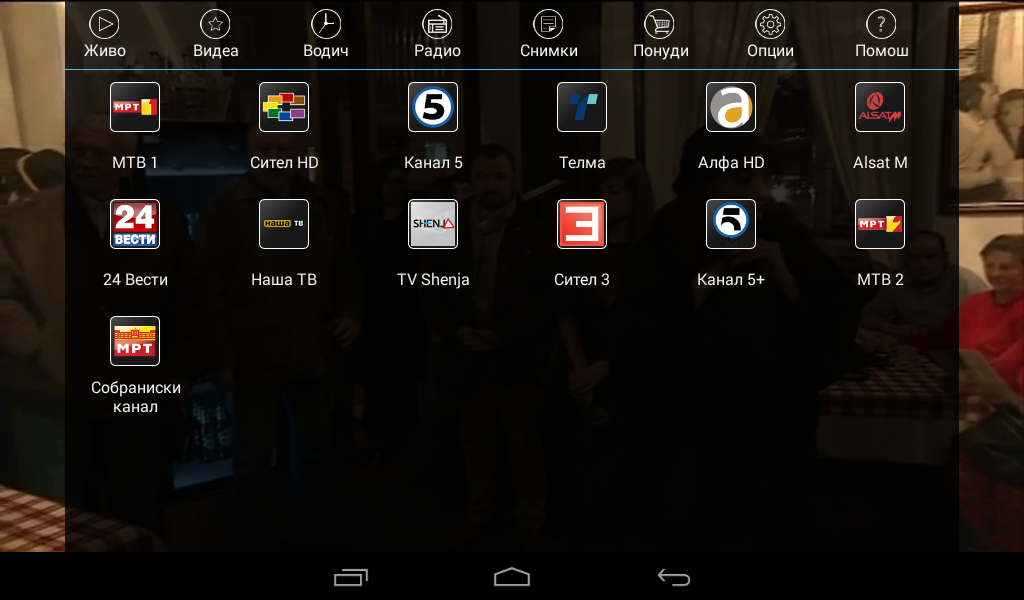Open the Водич clock icon
Viewport: 1024px width, 600px height.
pos(326,24)
